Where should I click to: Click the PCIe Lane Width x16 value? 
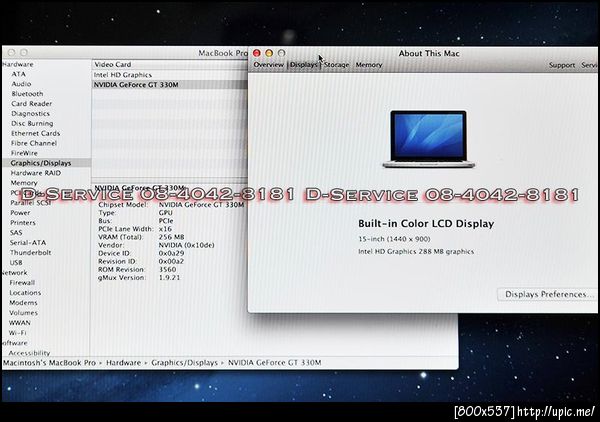tap(165, 229)
